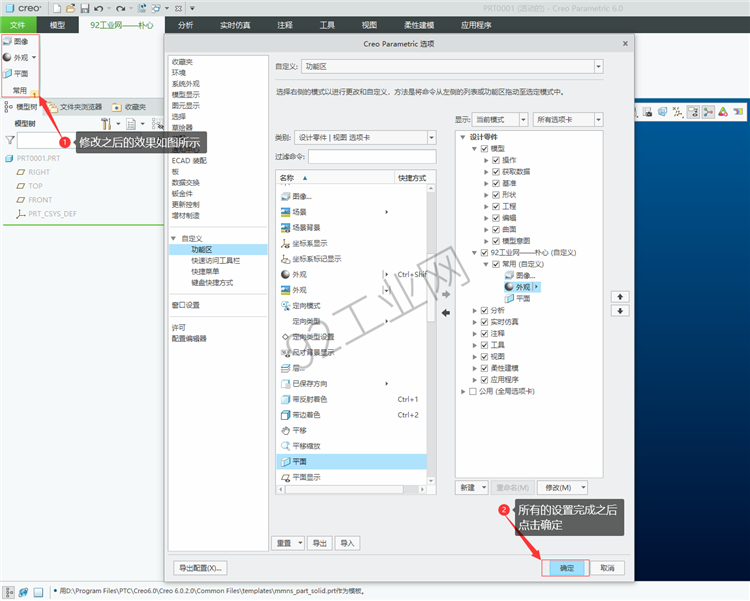Click the 重置 button
This screenshot has height=601, width=750.
click(x=288, y=543)
